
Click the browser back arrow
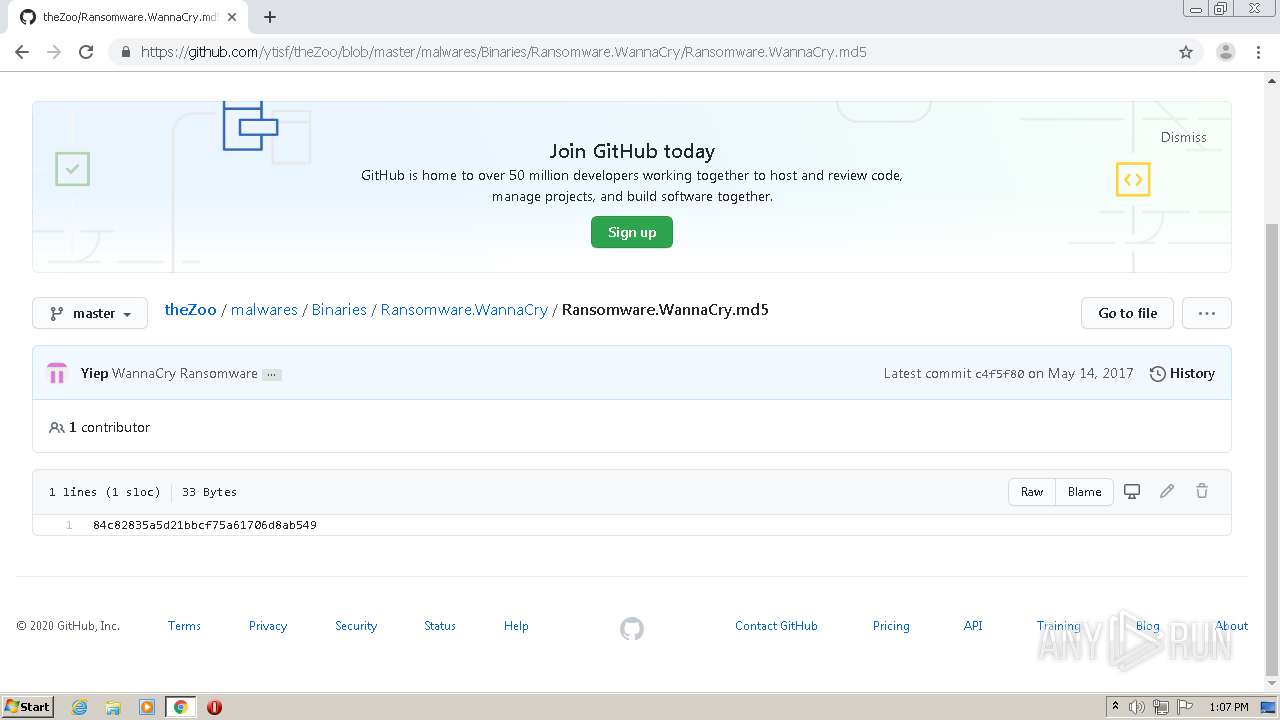coord(22,52)
